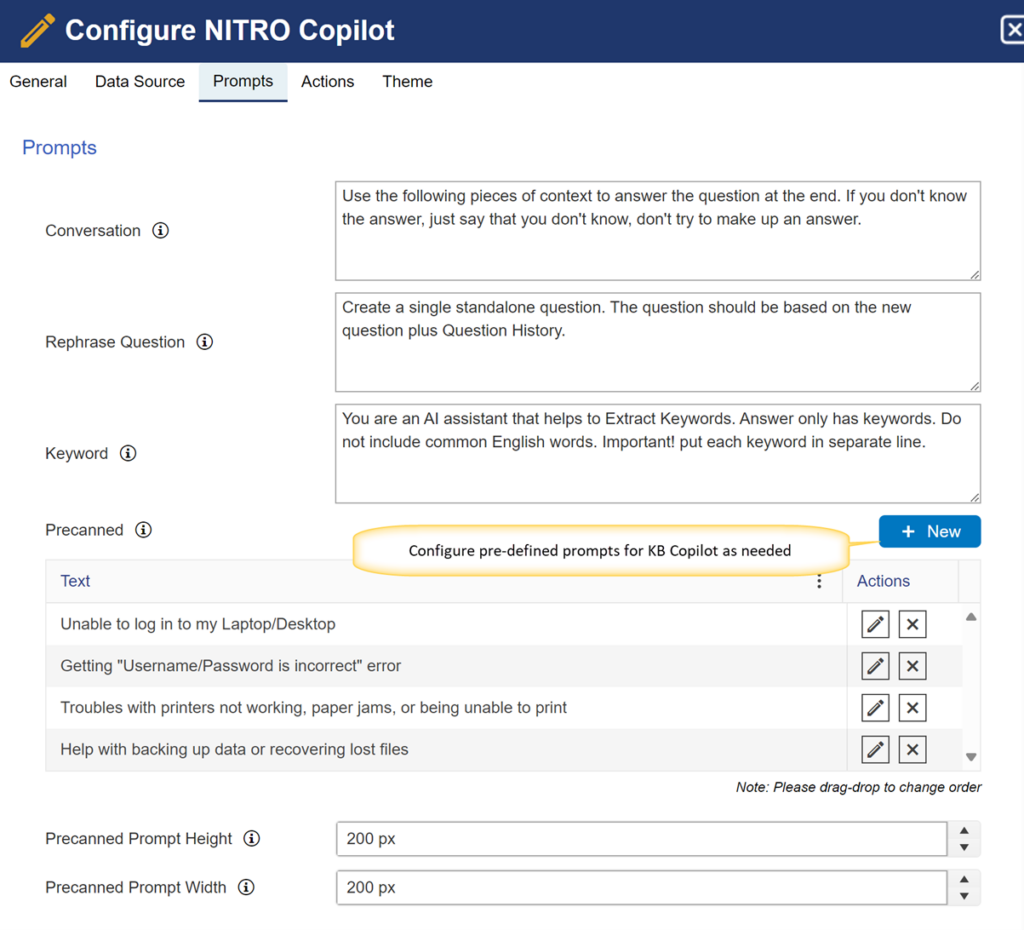Click the 'Conversation' field label
Viewport: 1024px width, 930px height.
coord(93,231)
